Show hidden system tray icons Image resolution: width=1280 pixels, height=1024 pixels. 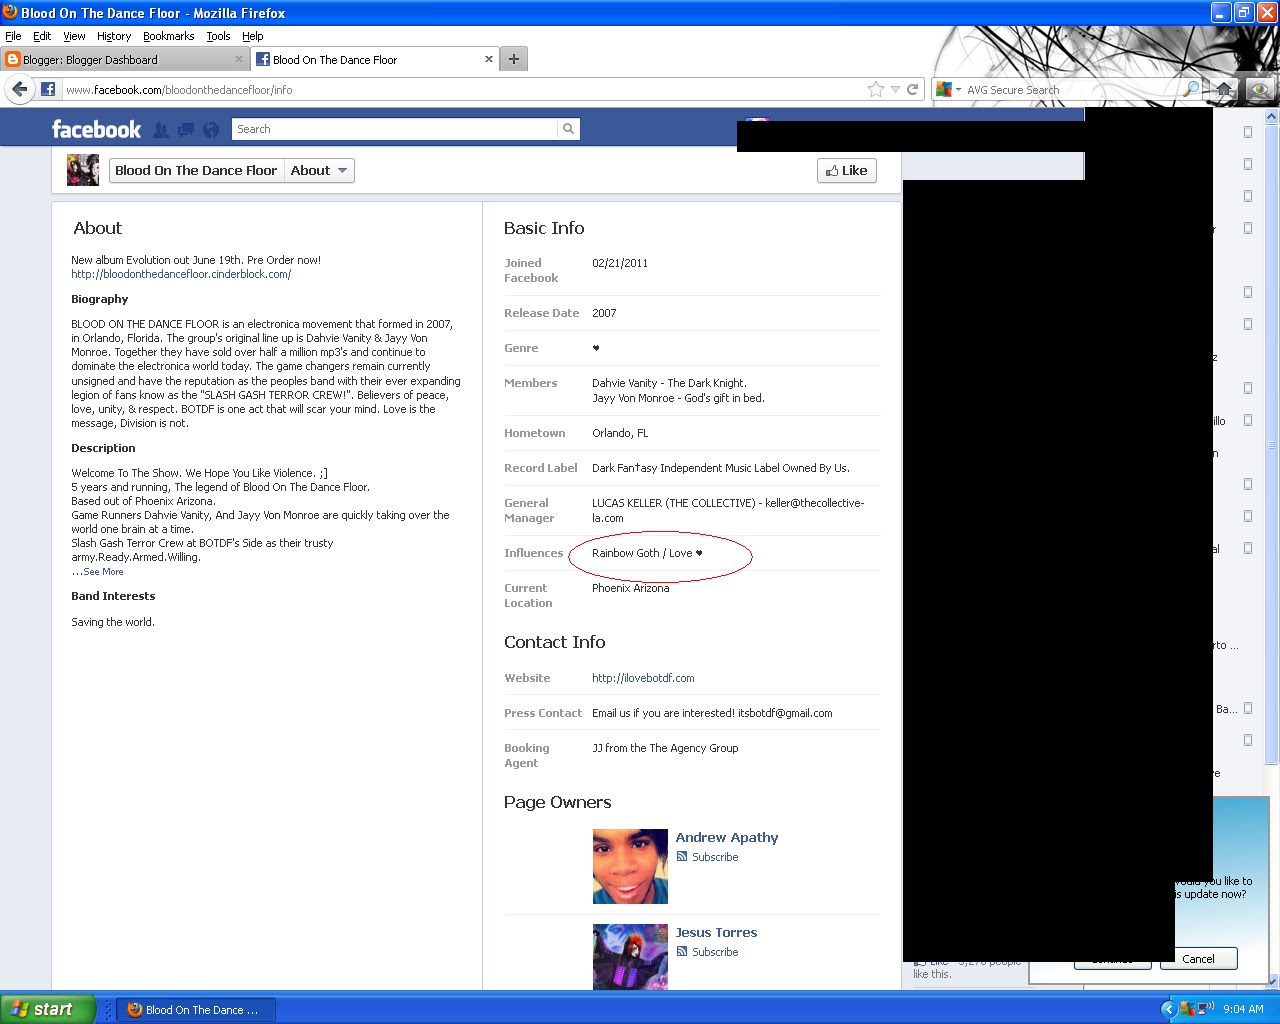[1167, 1009]
